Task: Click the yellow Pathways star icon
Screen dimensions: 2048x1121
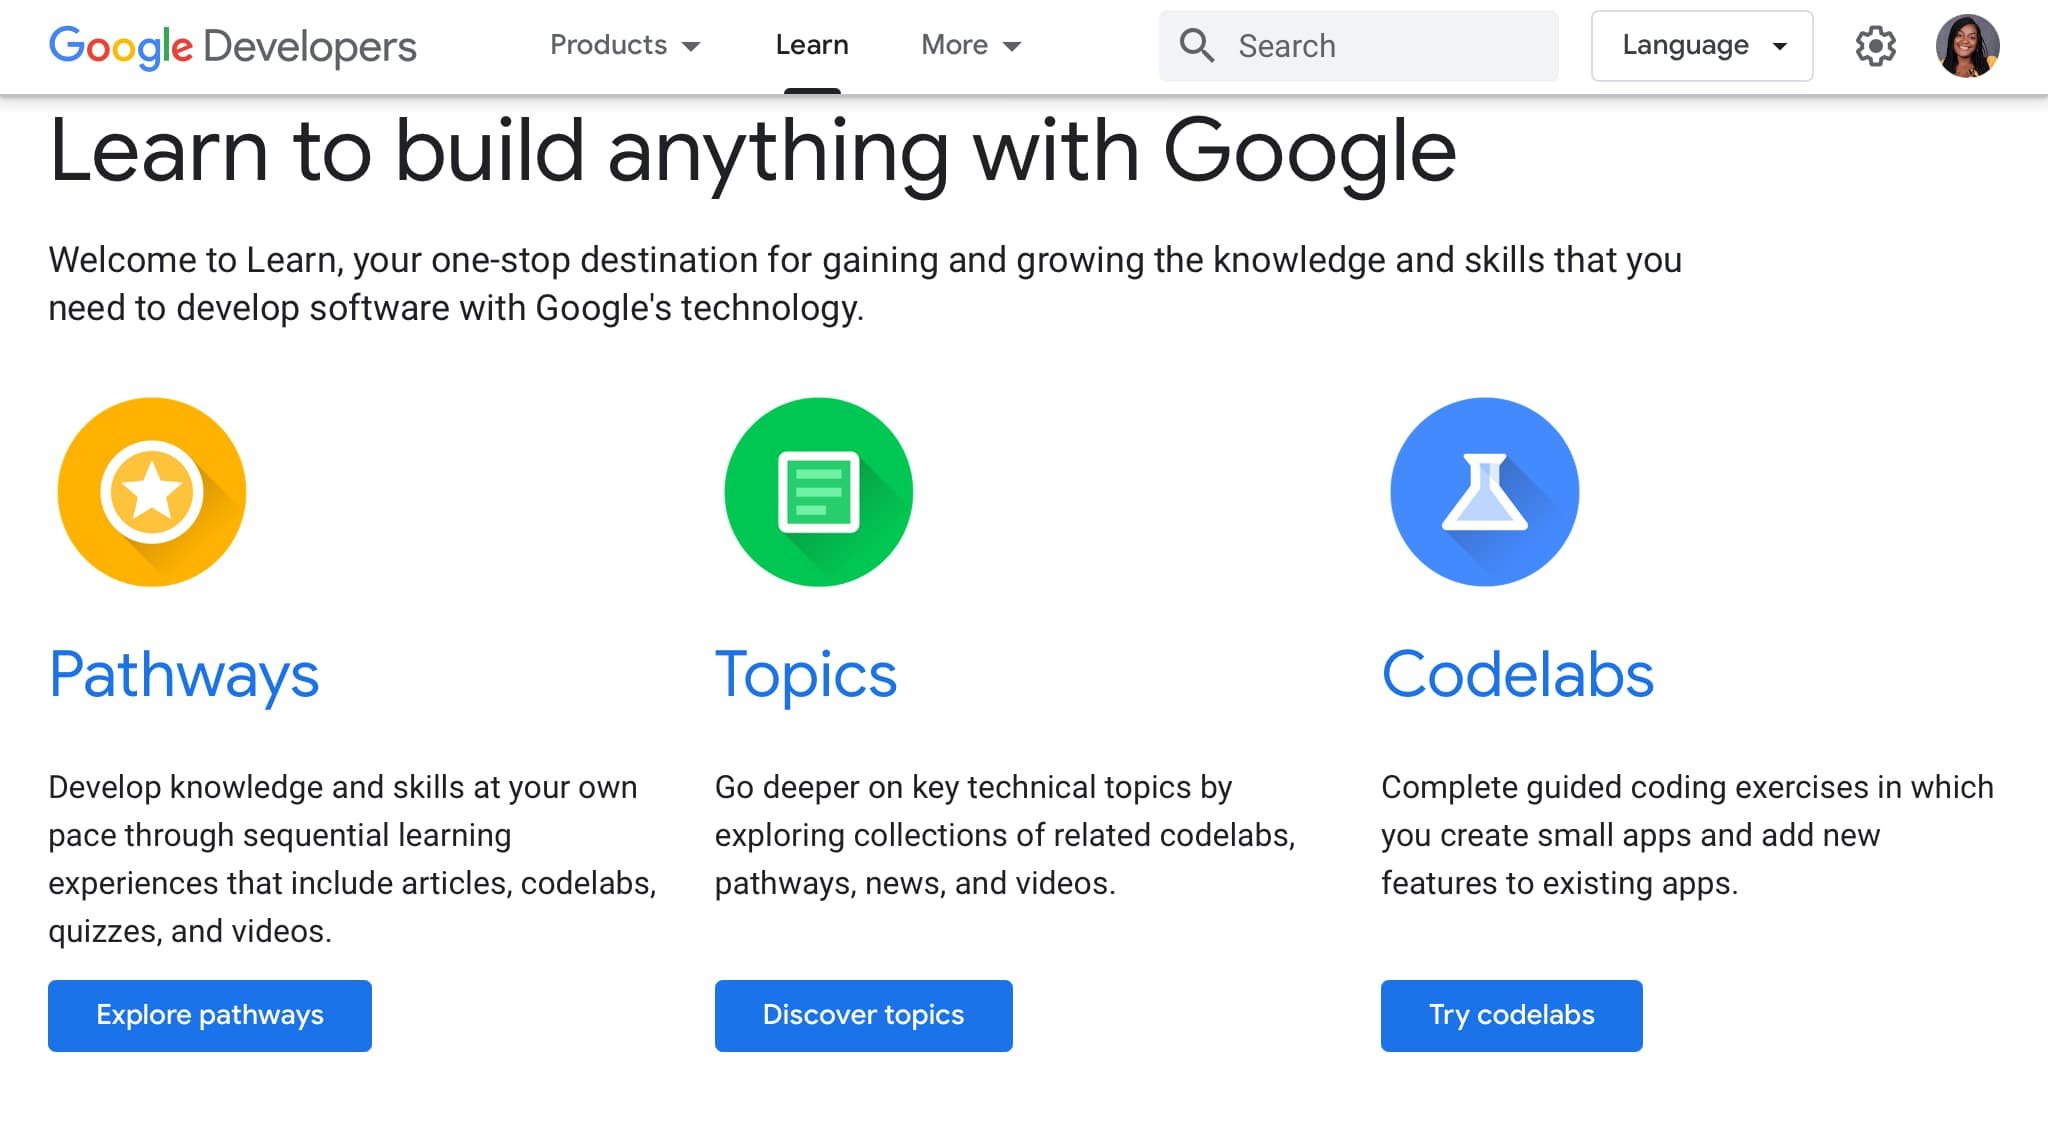Action: (152, 492)
